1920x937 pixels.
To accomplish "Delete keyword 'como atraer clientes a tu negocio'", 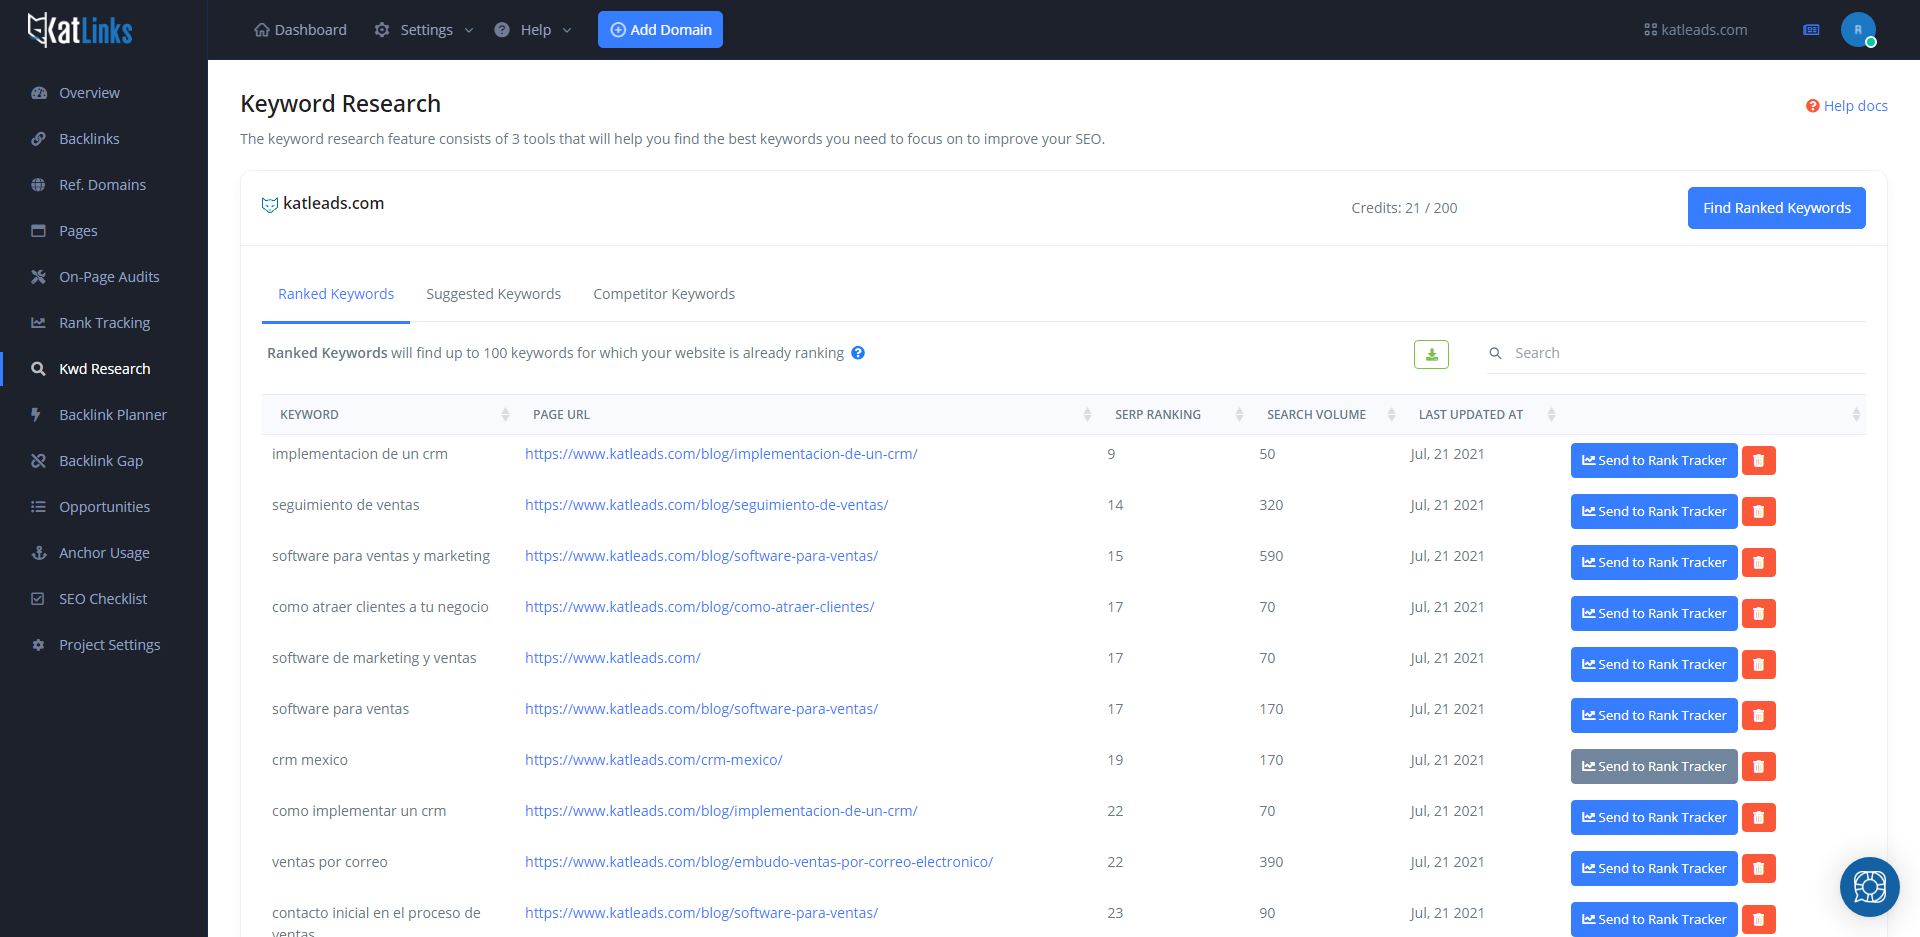I will tap(1758, 614).
